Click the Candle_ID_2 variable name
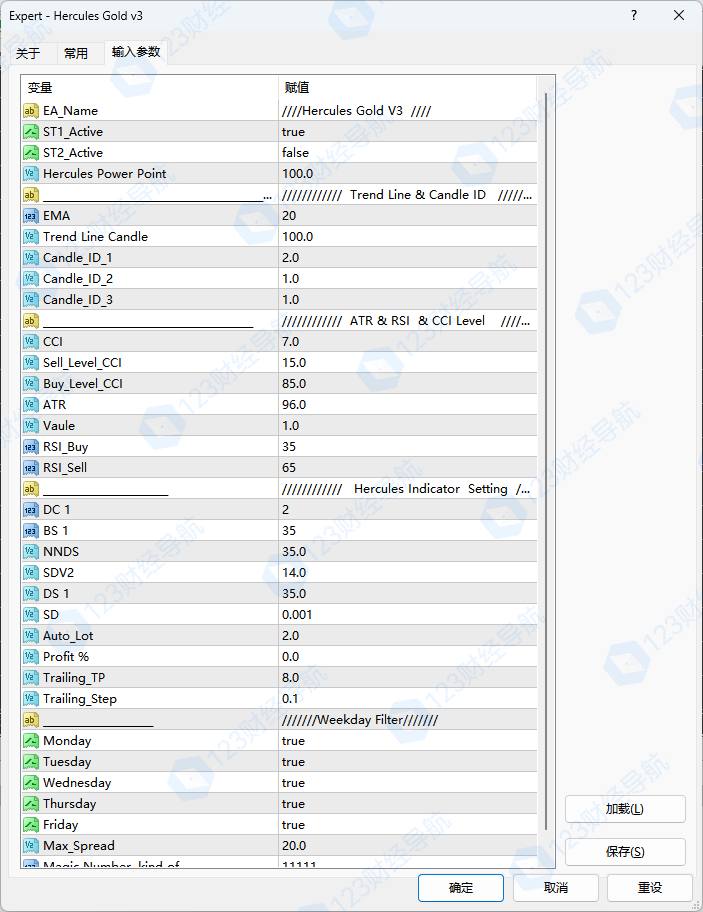703x912 pixels. point(78,279)
